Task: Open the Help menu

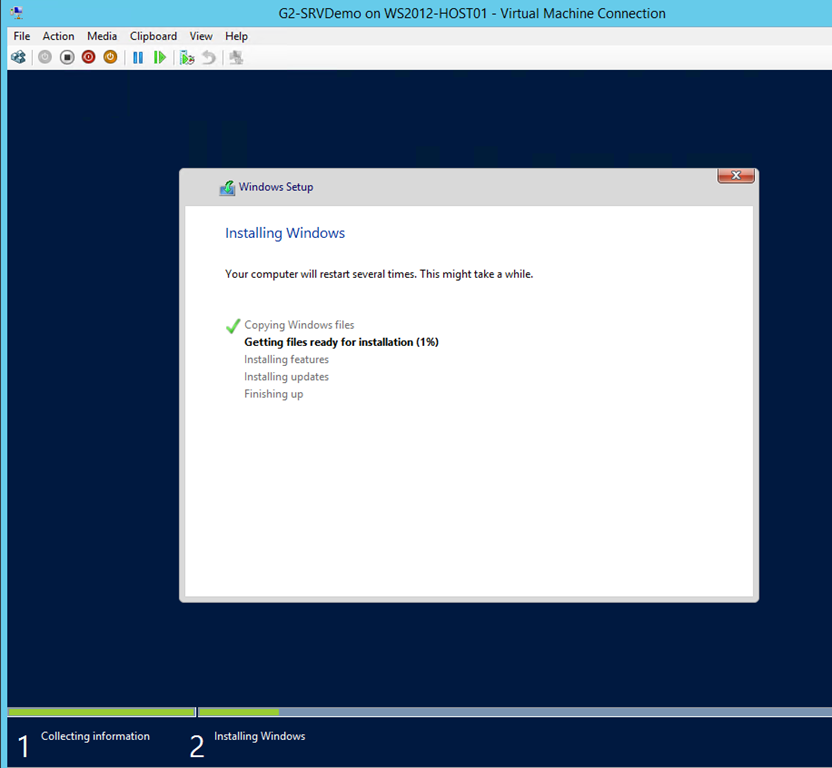Action: [x=236, y=36]
